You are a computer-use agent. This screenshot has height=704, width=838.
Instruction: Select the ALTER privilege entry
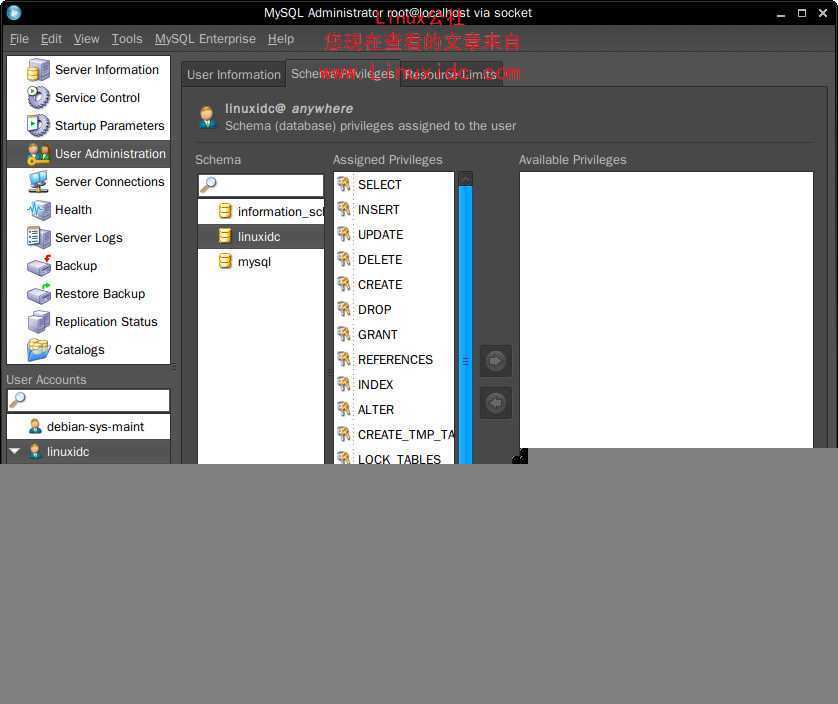pyautogui.click(x=394, y=409)
